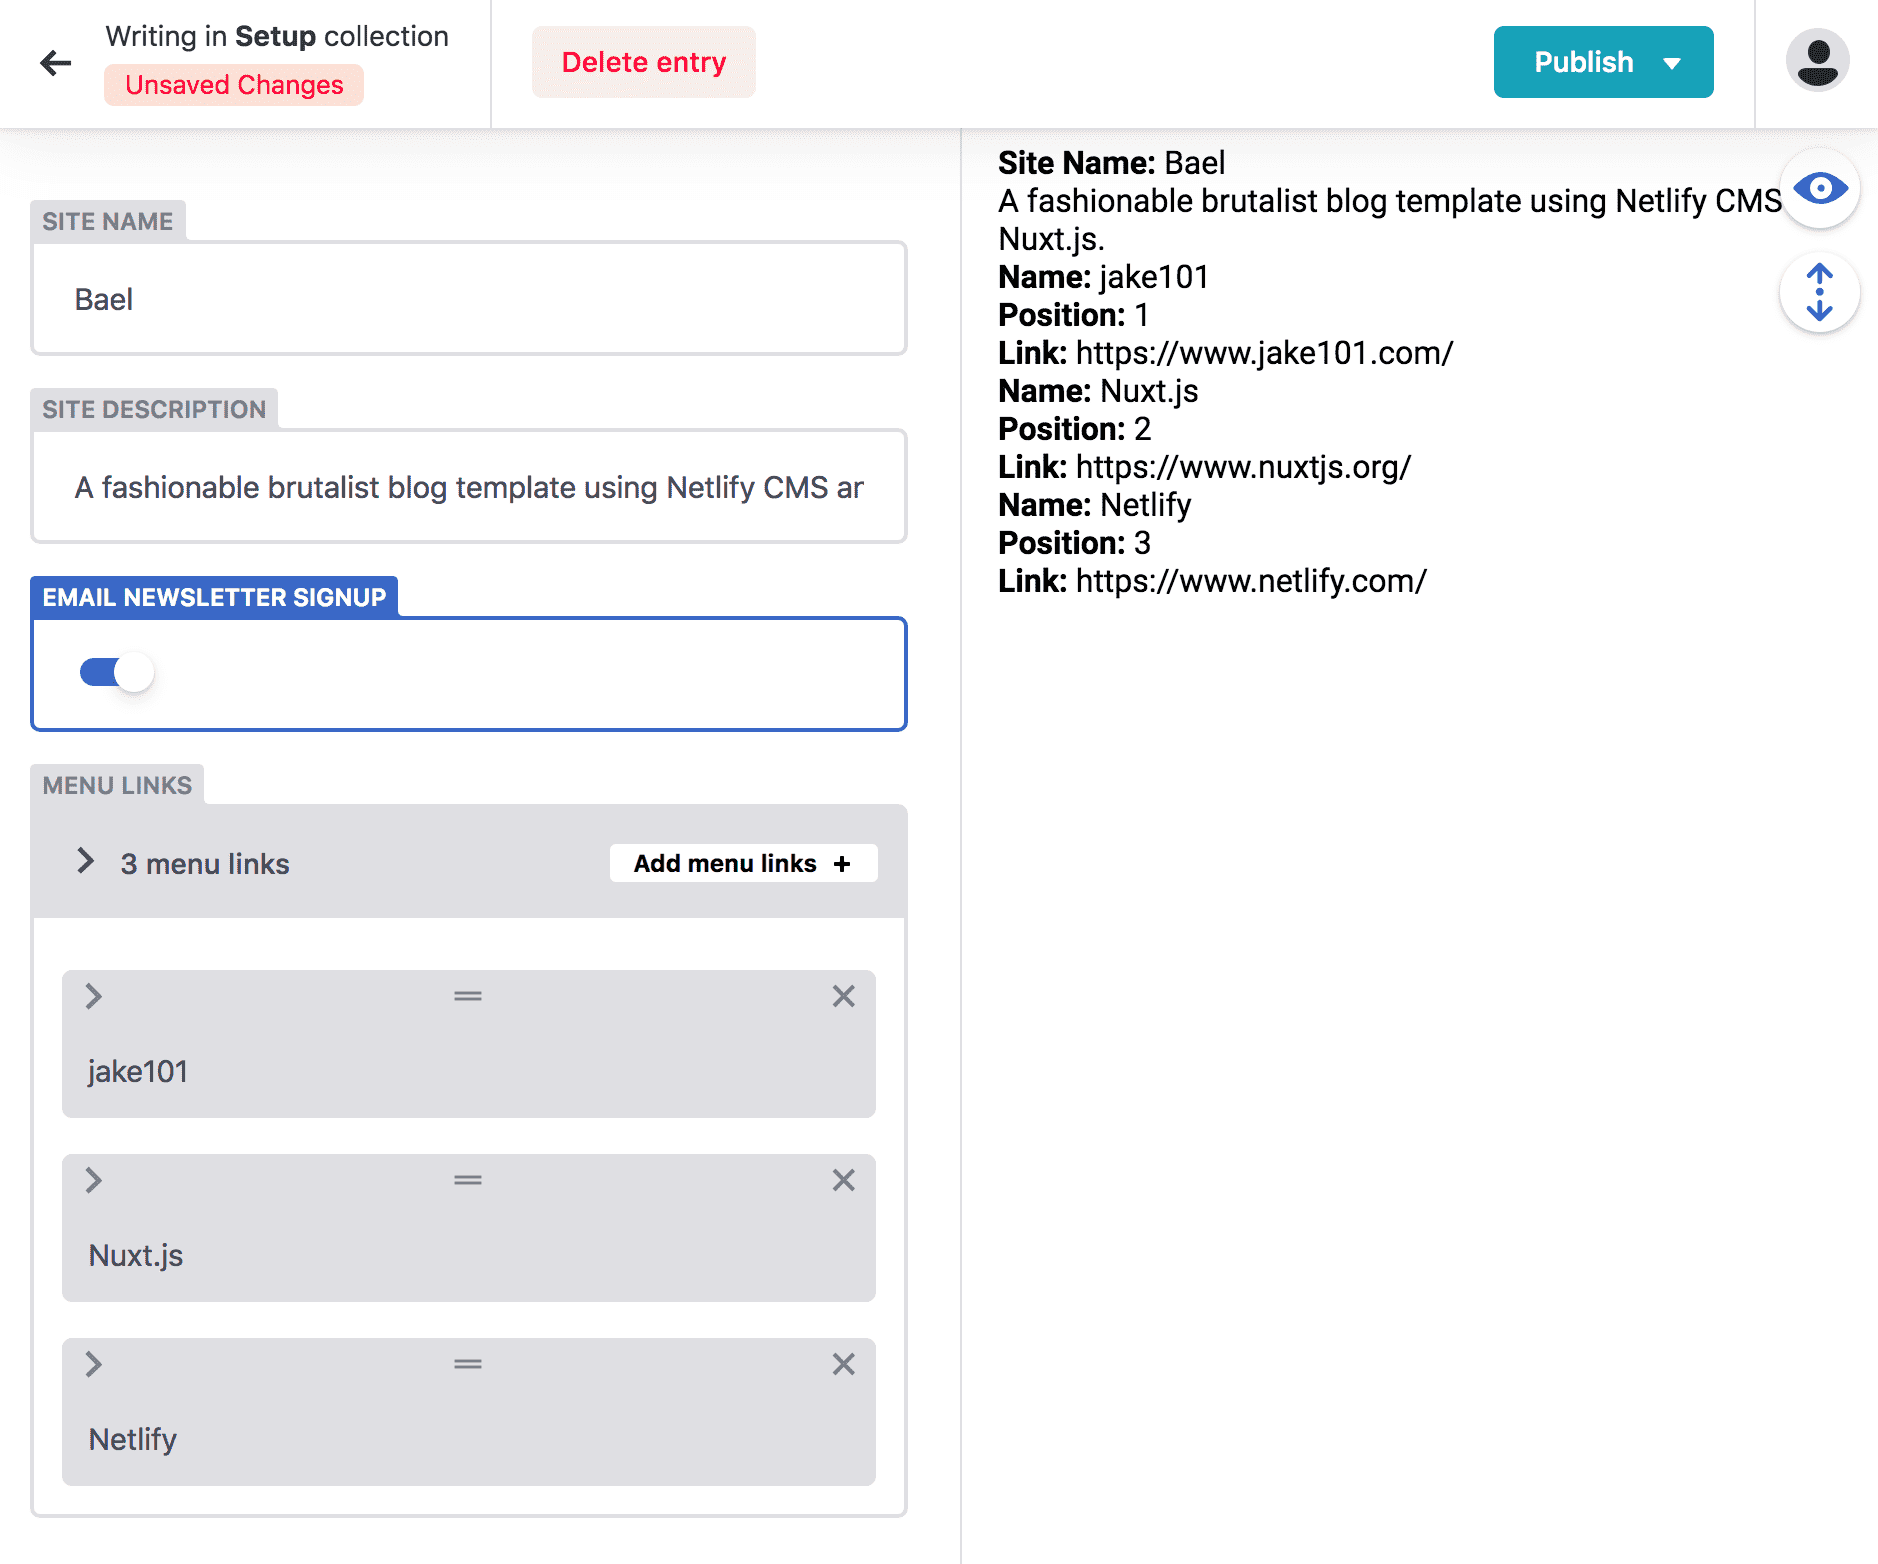Remove the Netlify menu link with its X
Viewport: 1878px width, 1564px height.
coord(843,1364)
